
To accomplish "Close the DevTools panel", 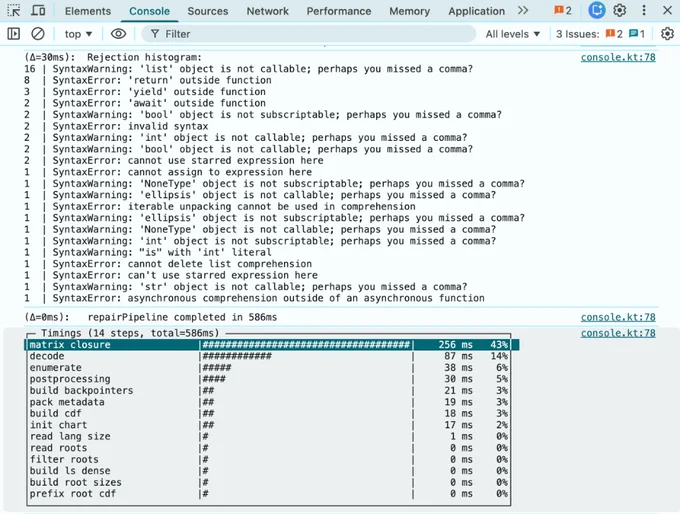I will tap(667, 10).
